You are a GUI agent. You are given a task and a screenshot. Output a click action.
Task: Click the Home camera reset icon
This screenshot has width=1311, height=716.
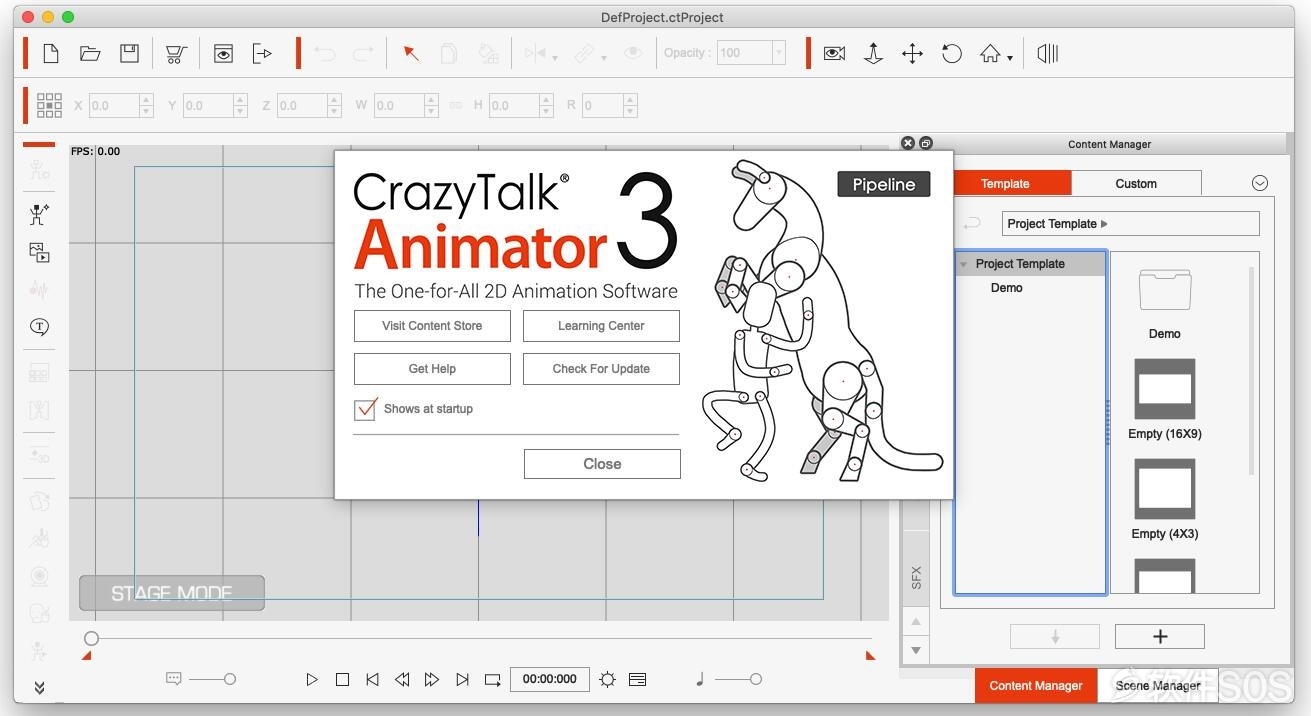point(990,54)
